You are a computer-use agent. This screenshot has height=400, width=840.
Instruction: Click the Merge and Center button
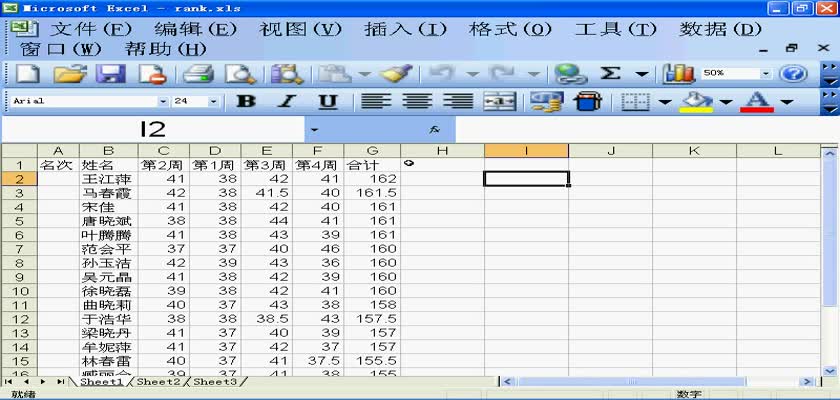click(x=499, y=101)
